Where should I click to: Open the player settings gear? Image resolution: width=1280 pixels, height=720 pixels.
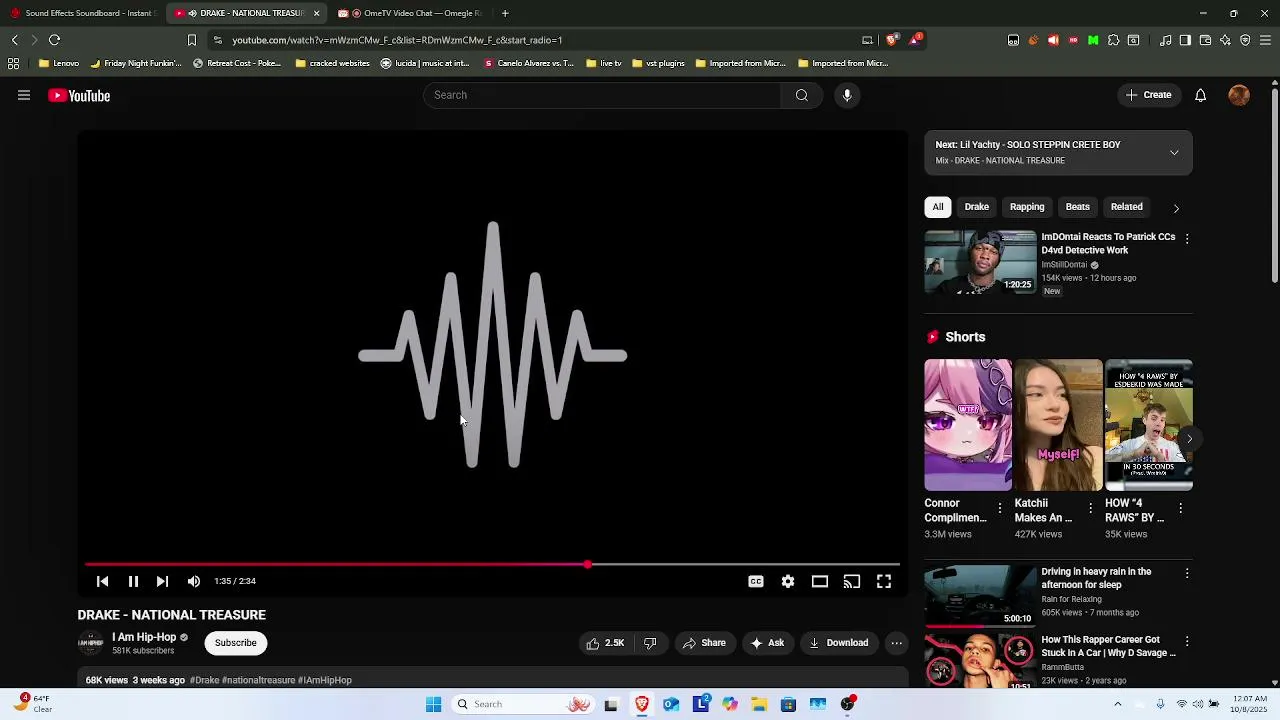pos(788,581)
